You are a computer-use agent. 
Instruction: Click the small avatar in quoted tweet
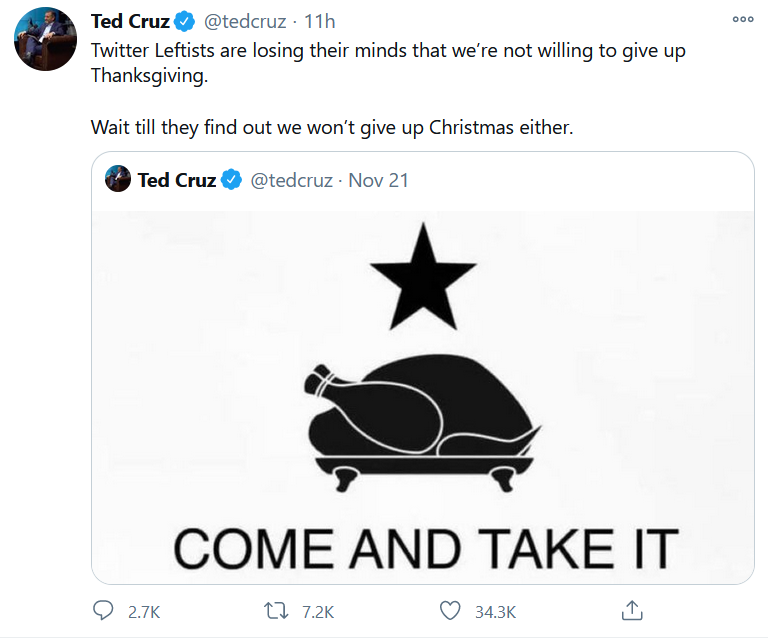pyautogui.click(x=118, y=180)
